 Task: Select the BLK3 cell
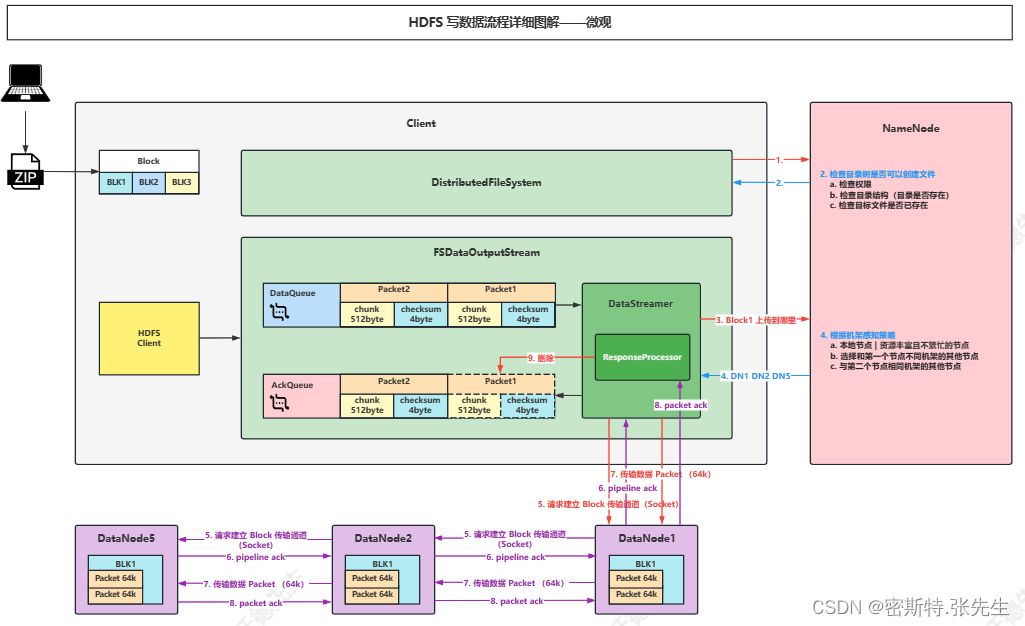pyautogui.click(x=182, y=183)
